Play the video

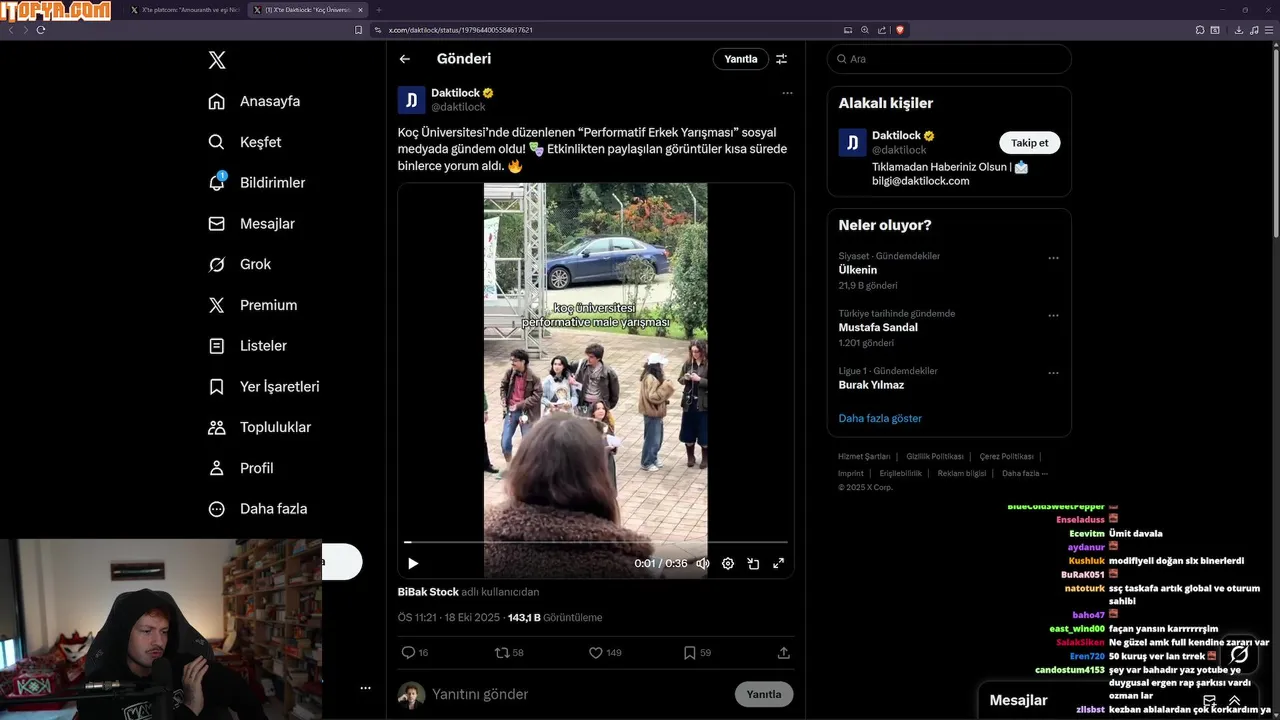[x=413, y=563]
